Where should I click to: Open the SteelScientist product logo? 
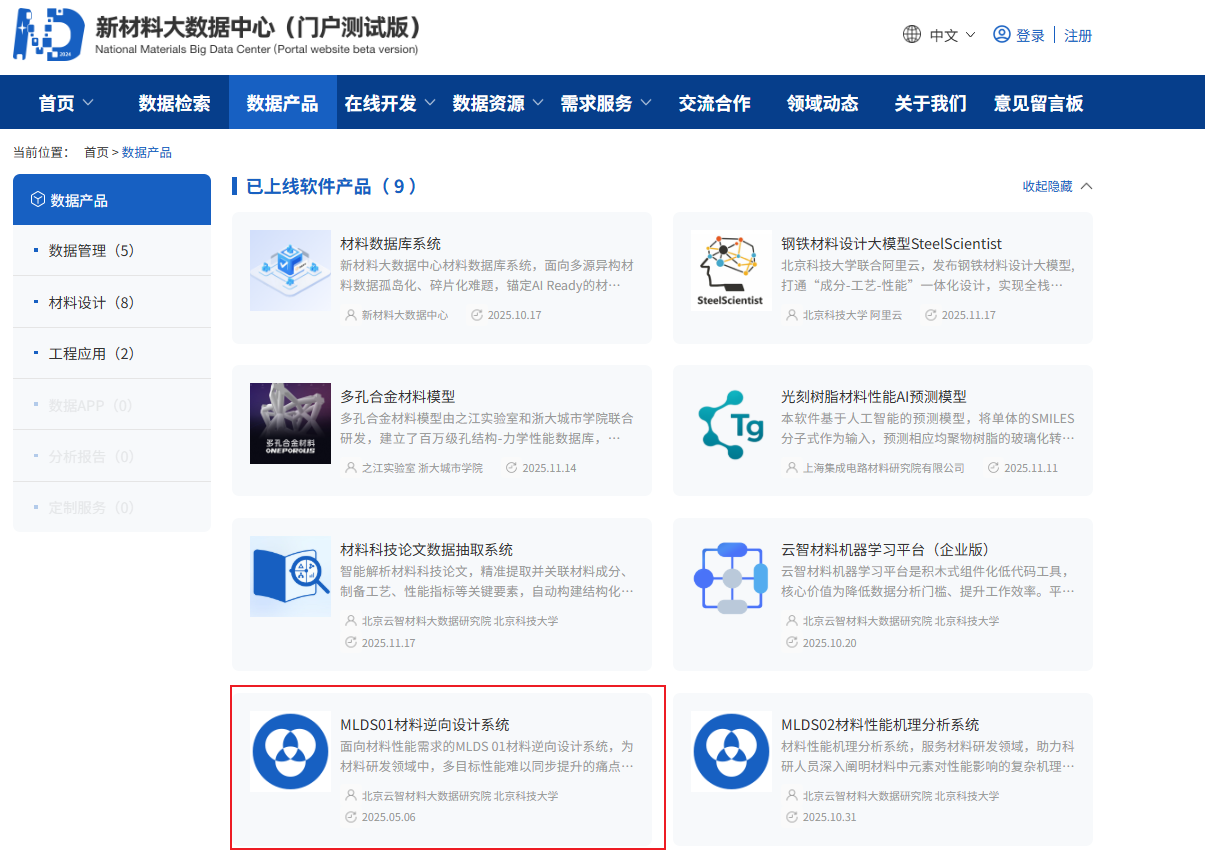pos(731,270)
